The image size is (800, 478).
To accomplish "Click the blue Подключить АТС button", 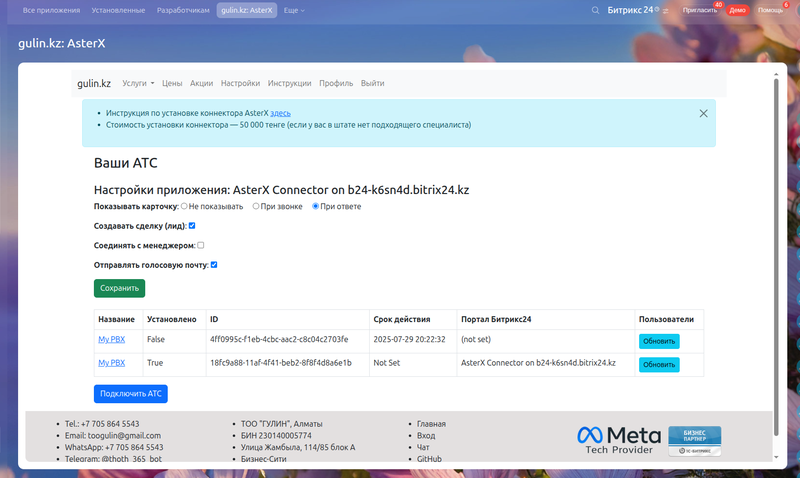I will tap(131, 394).
